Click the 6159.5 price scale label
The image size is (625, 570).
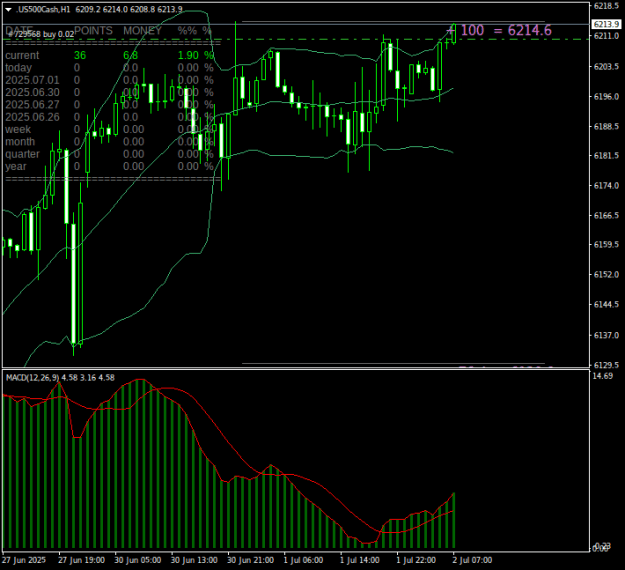pos(605,245)
